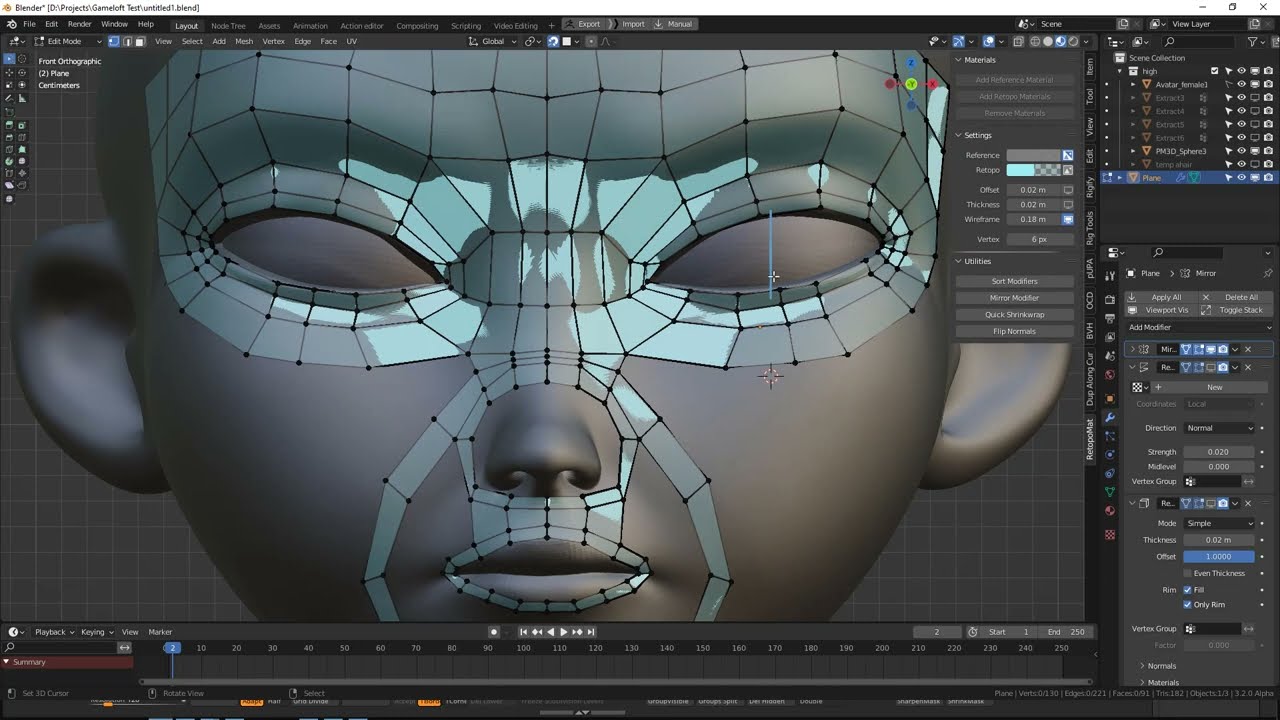The image size is (1280, 720).
Task: Click the Flip Normals button
Action: (x=1014, y=331)
